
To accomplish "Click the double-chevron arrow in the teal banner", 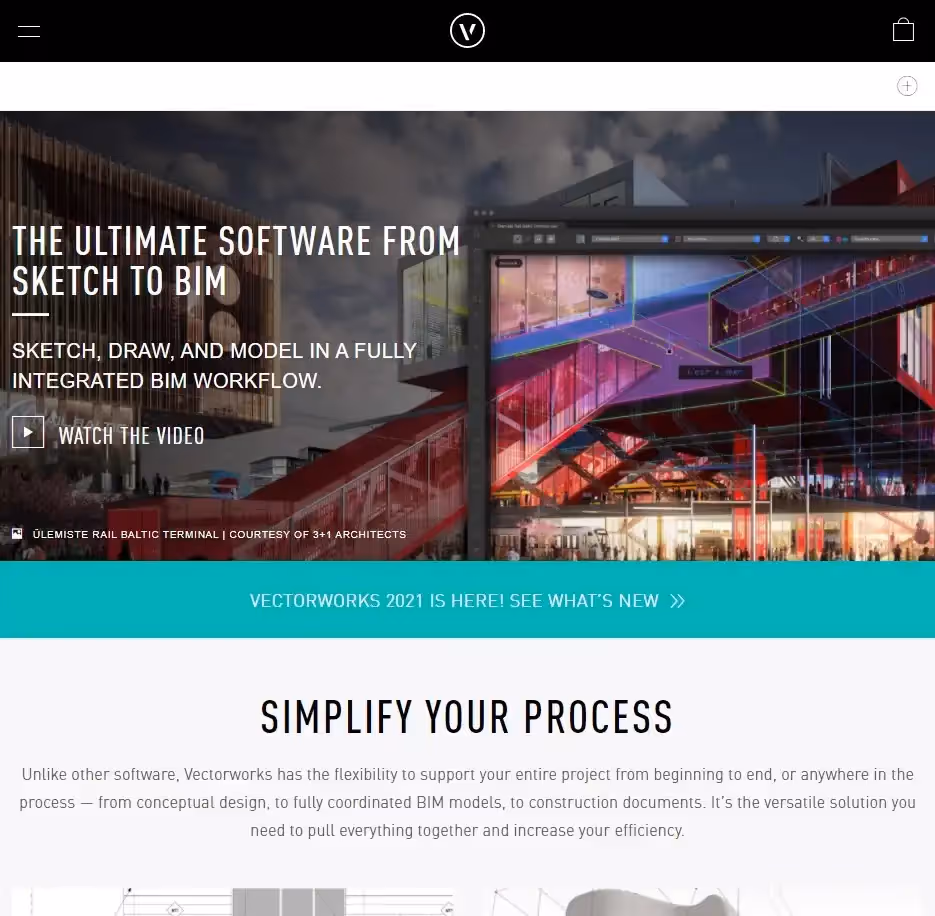I will pyautogui.click(x=677, y=600).
